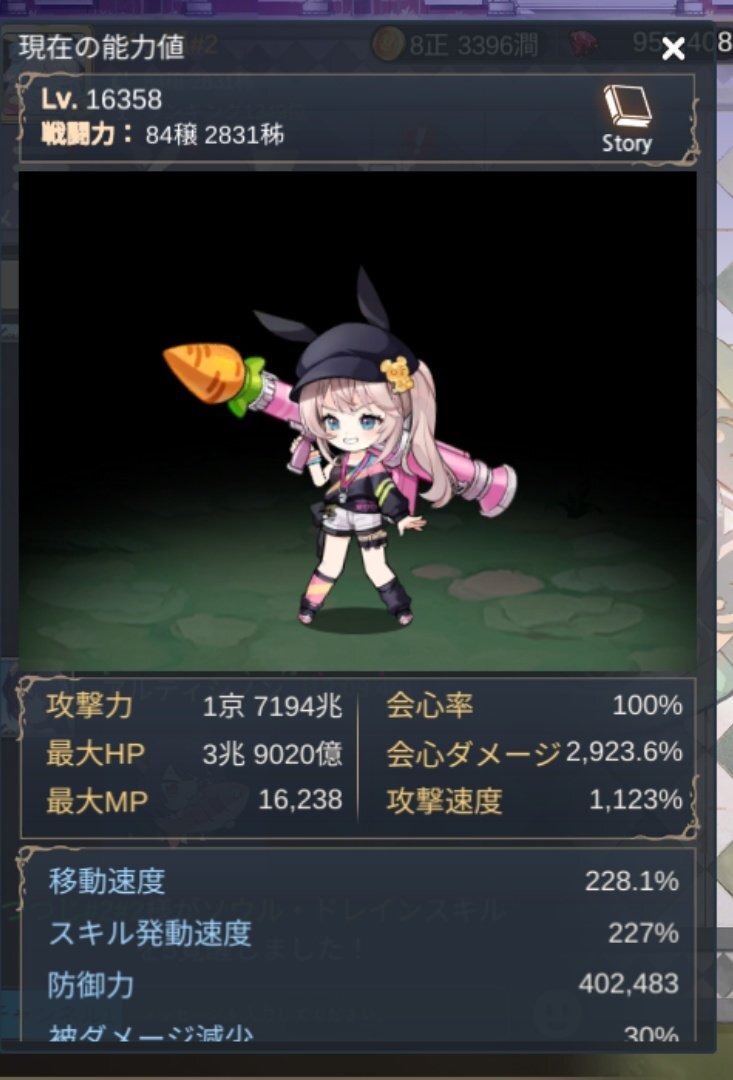Open the Story book icon
The width and height of the screenshot is (733, 1080).
point(627,118)
